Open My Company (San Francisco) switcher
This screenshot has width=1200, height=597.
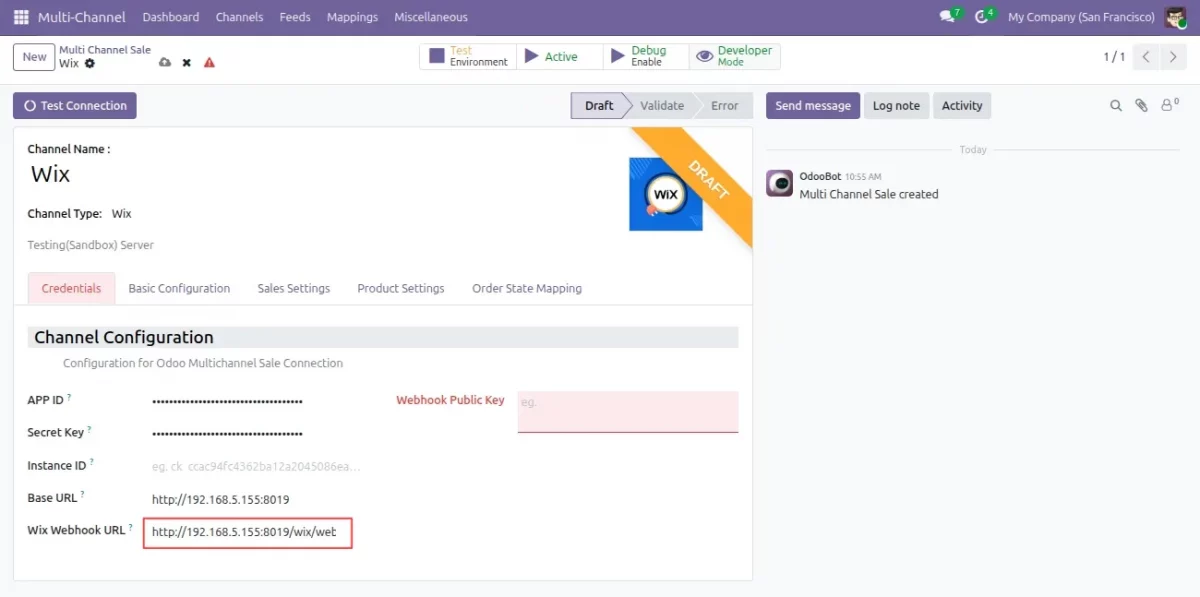(1081, 17)
